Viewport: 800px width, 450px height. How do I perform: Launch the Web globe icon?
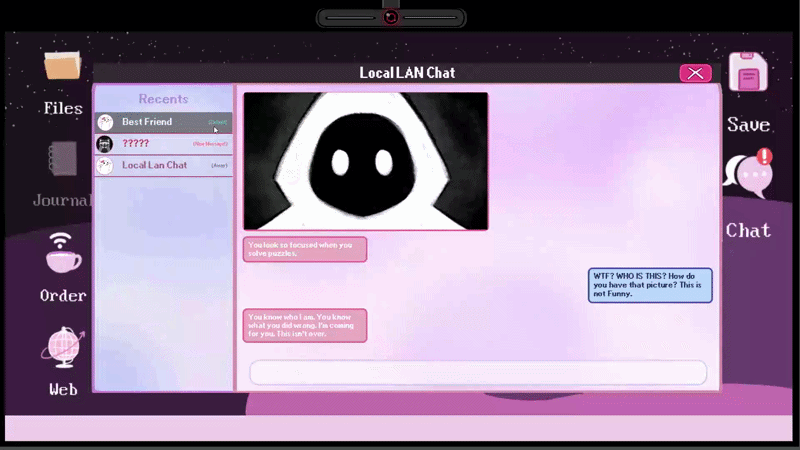(x=63, y=347)
